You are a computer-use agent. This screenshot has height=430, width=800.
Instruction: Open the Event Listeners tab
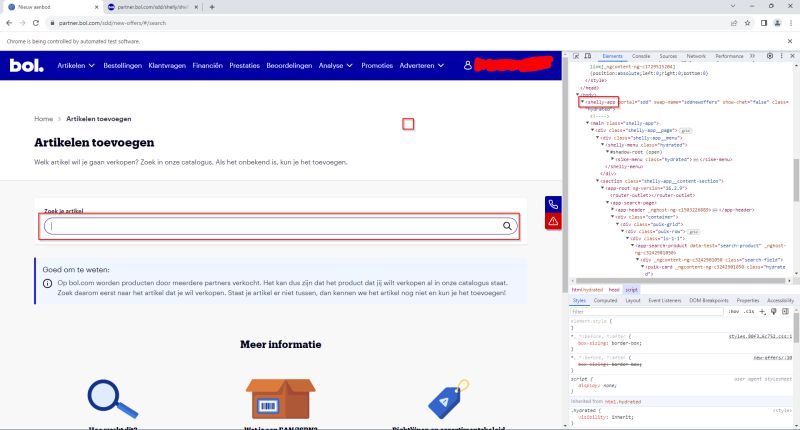coord(665,300)
